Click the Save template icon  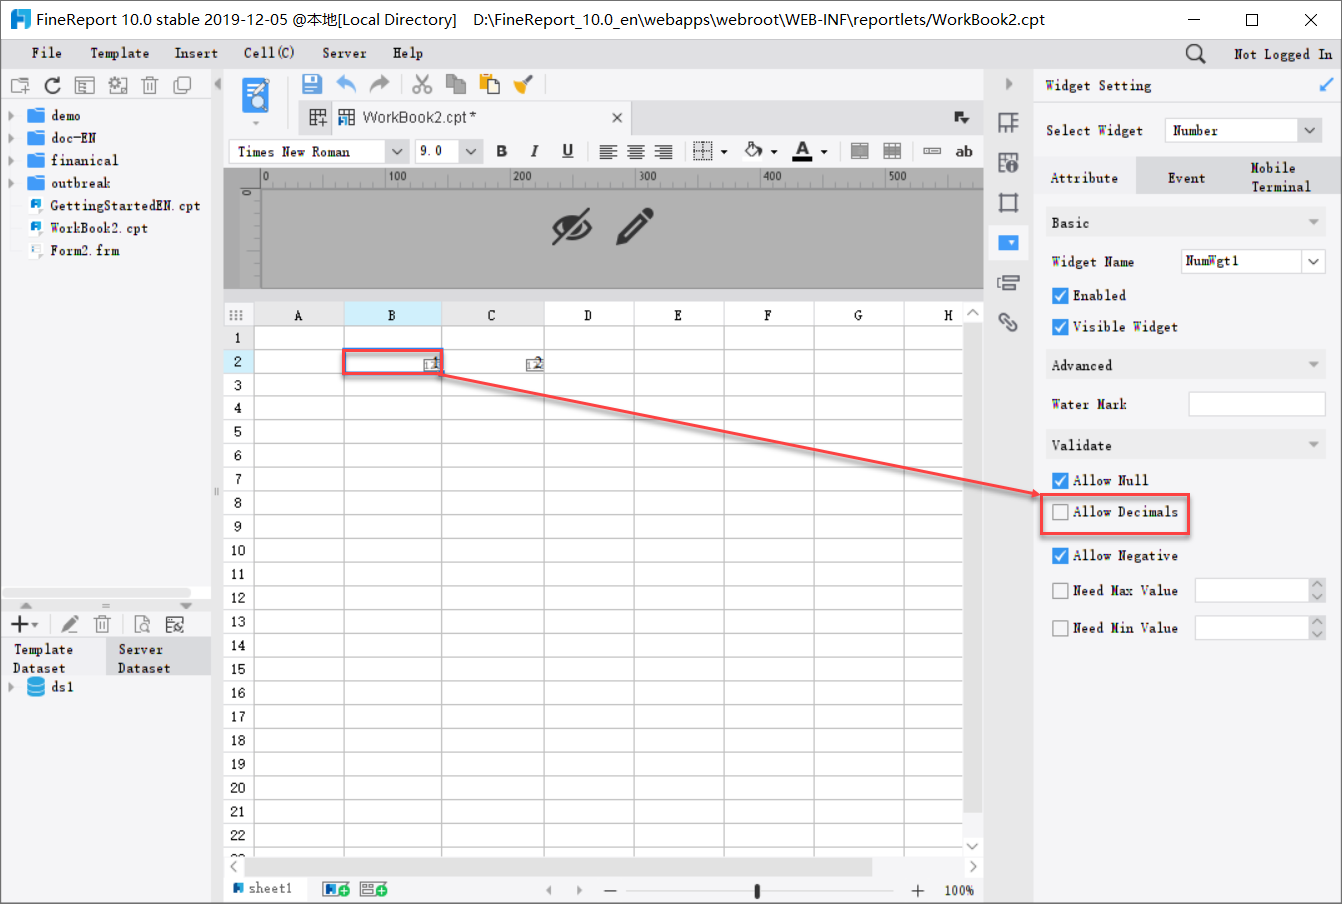312,85
